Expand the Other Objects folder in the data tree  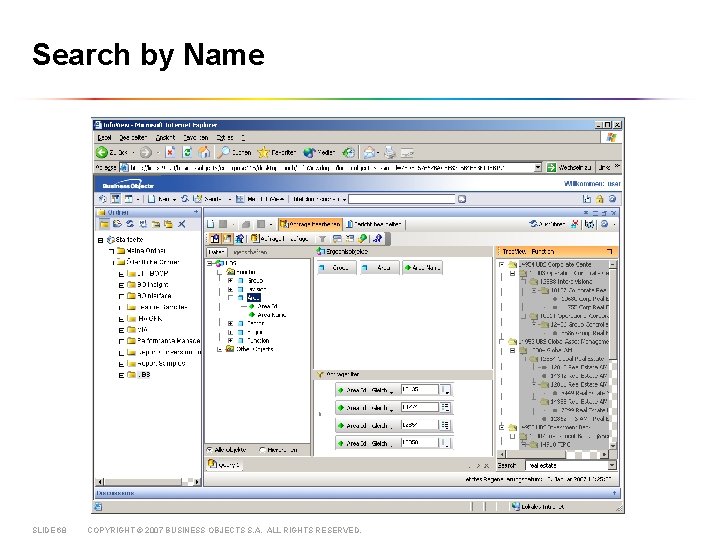[219, 349]
